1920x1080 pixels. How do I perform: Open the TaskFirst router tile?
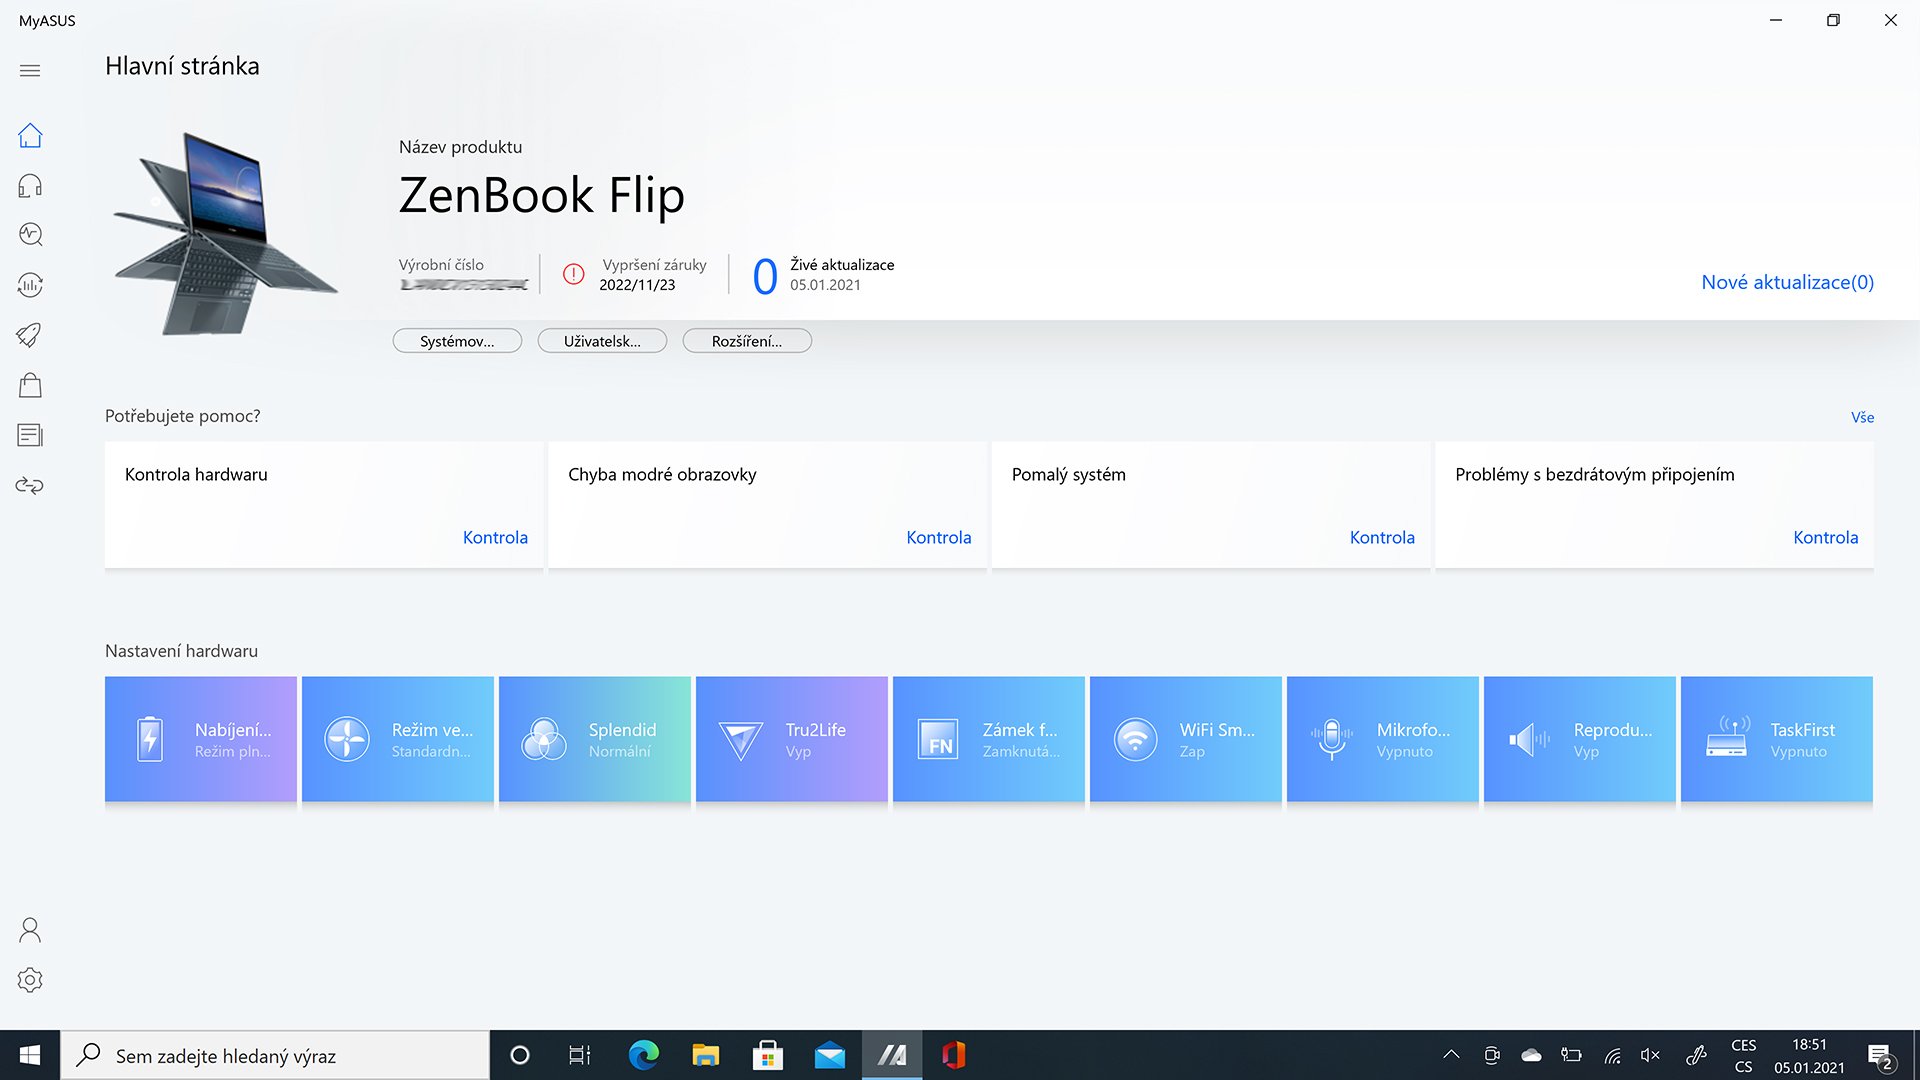pos(1777,739)
